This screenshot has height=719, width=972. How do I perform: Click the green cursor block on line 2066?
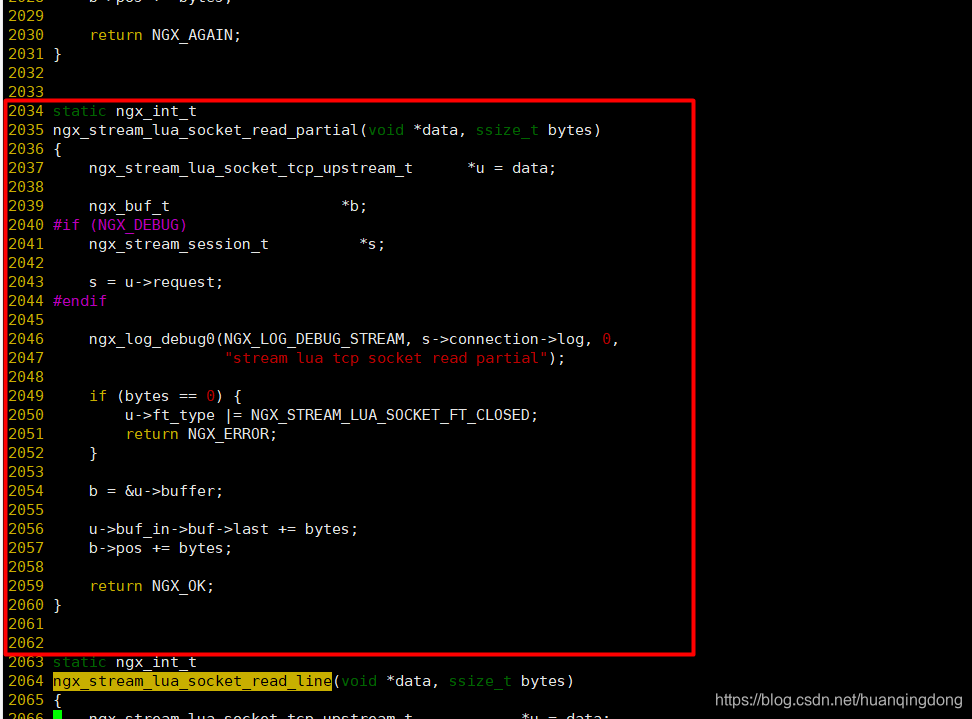coord(58,715)
